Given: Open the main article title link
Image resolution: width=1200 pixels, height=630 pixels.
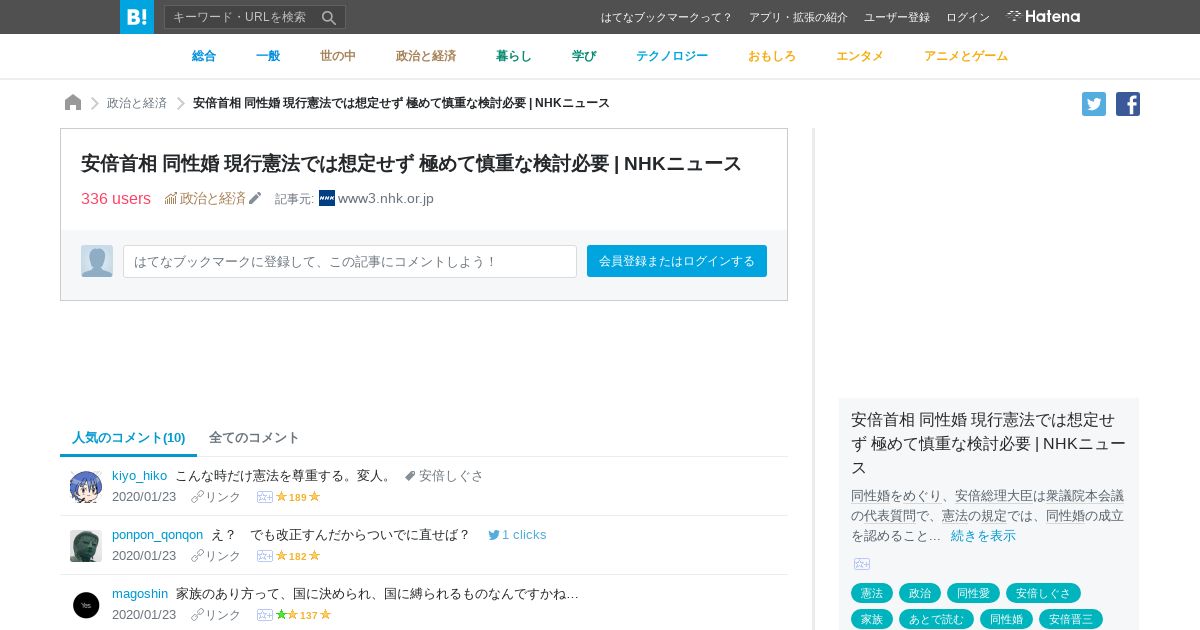Looking at the screenshot, I should [411, 163].
